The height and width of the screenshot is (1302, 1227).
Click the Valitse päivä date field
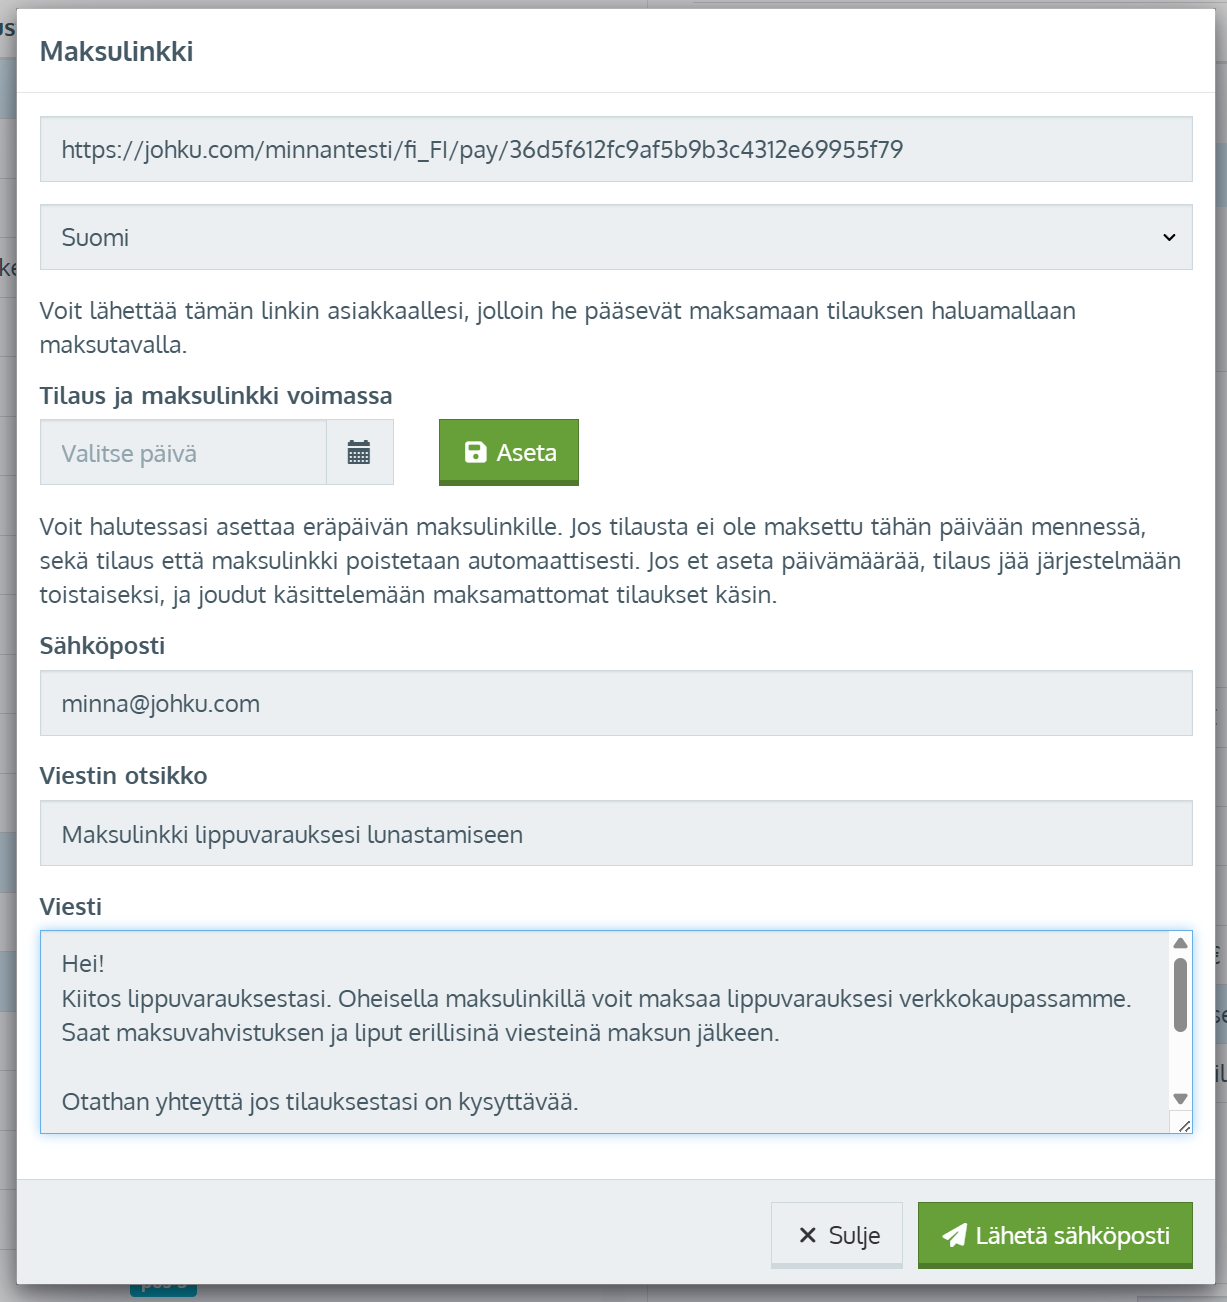pos(183,453)
